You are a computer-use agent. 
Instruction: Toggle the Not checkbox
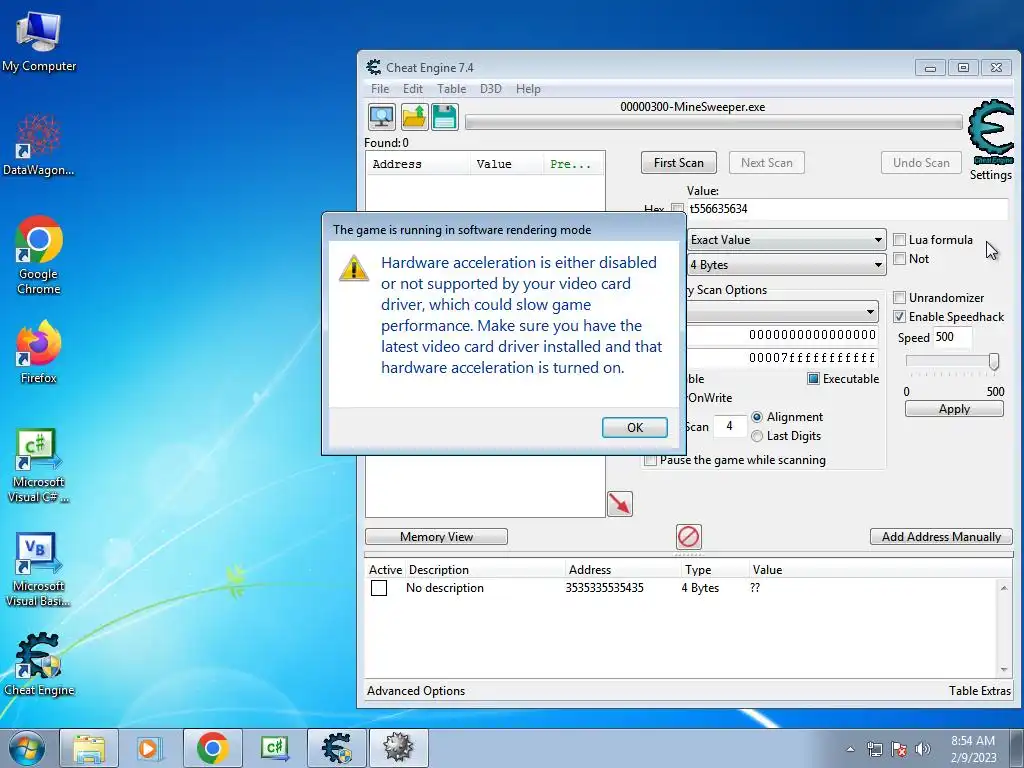(x=899, y=259)
